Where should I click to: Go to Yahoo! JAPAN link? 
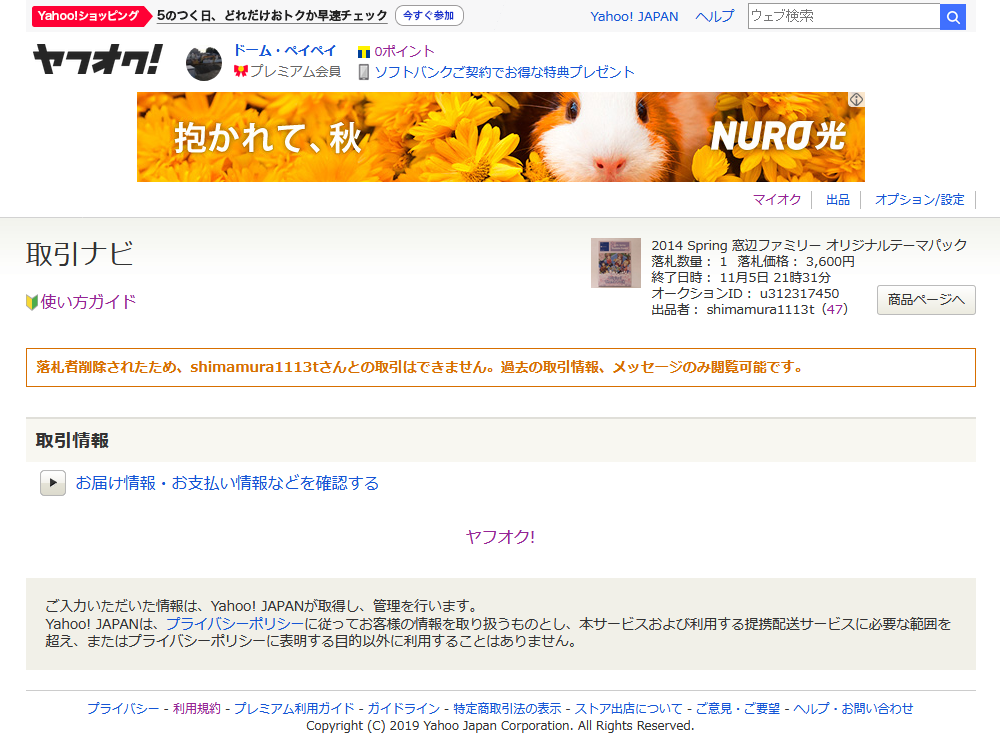pyautogui.click(x=634, y=17)
